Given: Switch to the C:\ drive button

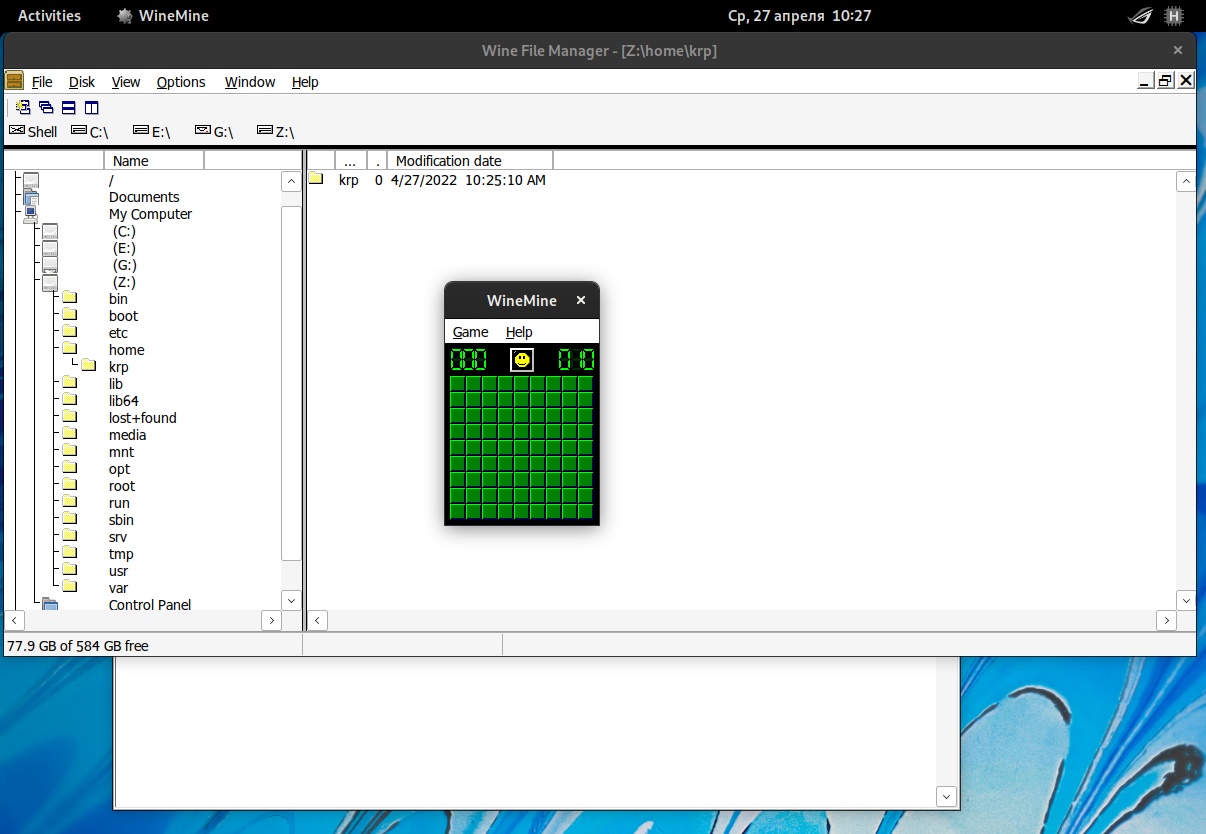Looking at the screenshot, I should click(90, 131).
